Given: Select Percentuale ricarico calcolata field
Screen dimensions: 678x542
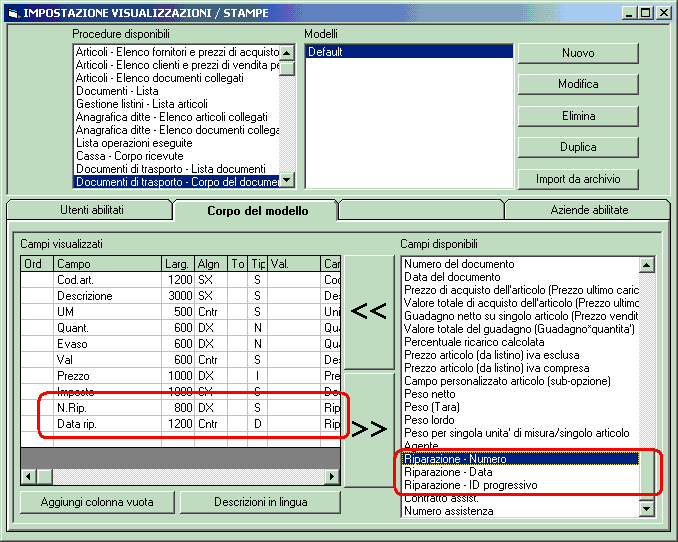Looking at the screenshot, I should [x=521, y=342].
